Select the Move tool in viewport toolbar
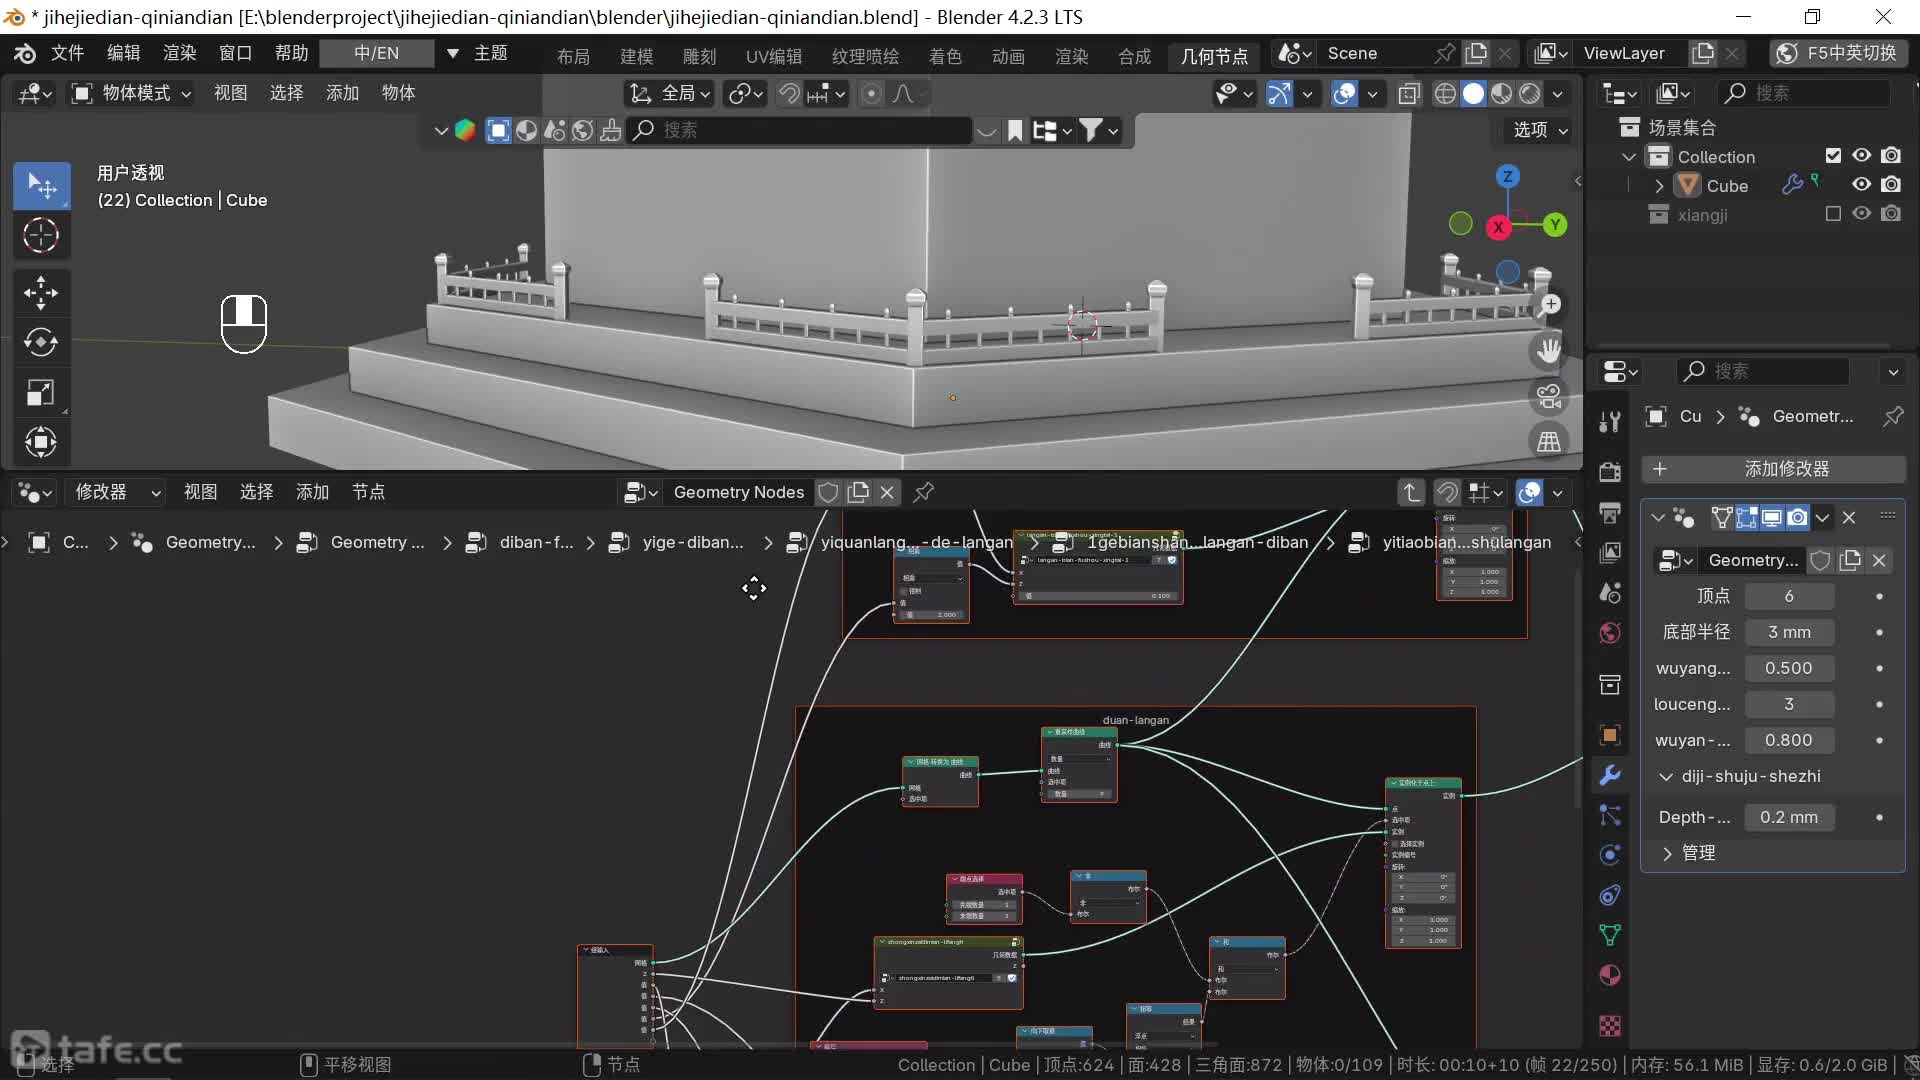Image resolution: width=1920 pixels, height=1080 pixels. pos(40,292)
